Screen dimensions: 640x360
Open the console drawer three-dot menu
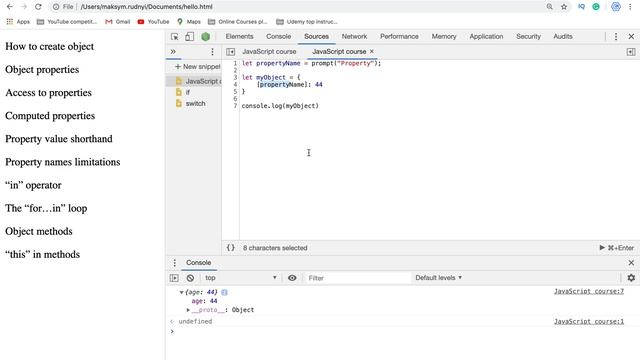[x=175, y=263]
